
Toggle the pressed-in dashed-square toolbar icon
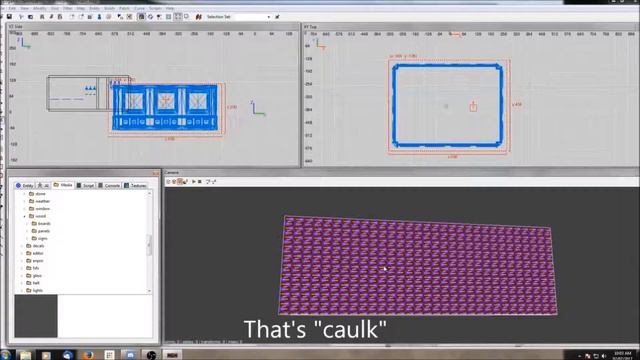(178, 17)
